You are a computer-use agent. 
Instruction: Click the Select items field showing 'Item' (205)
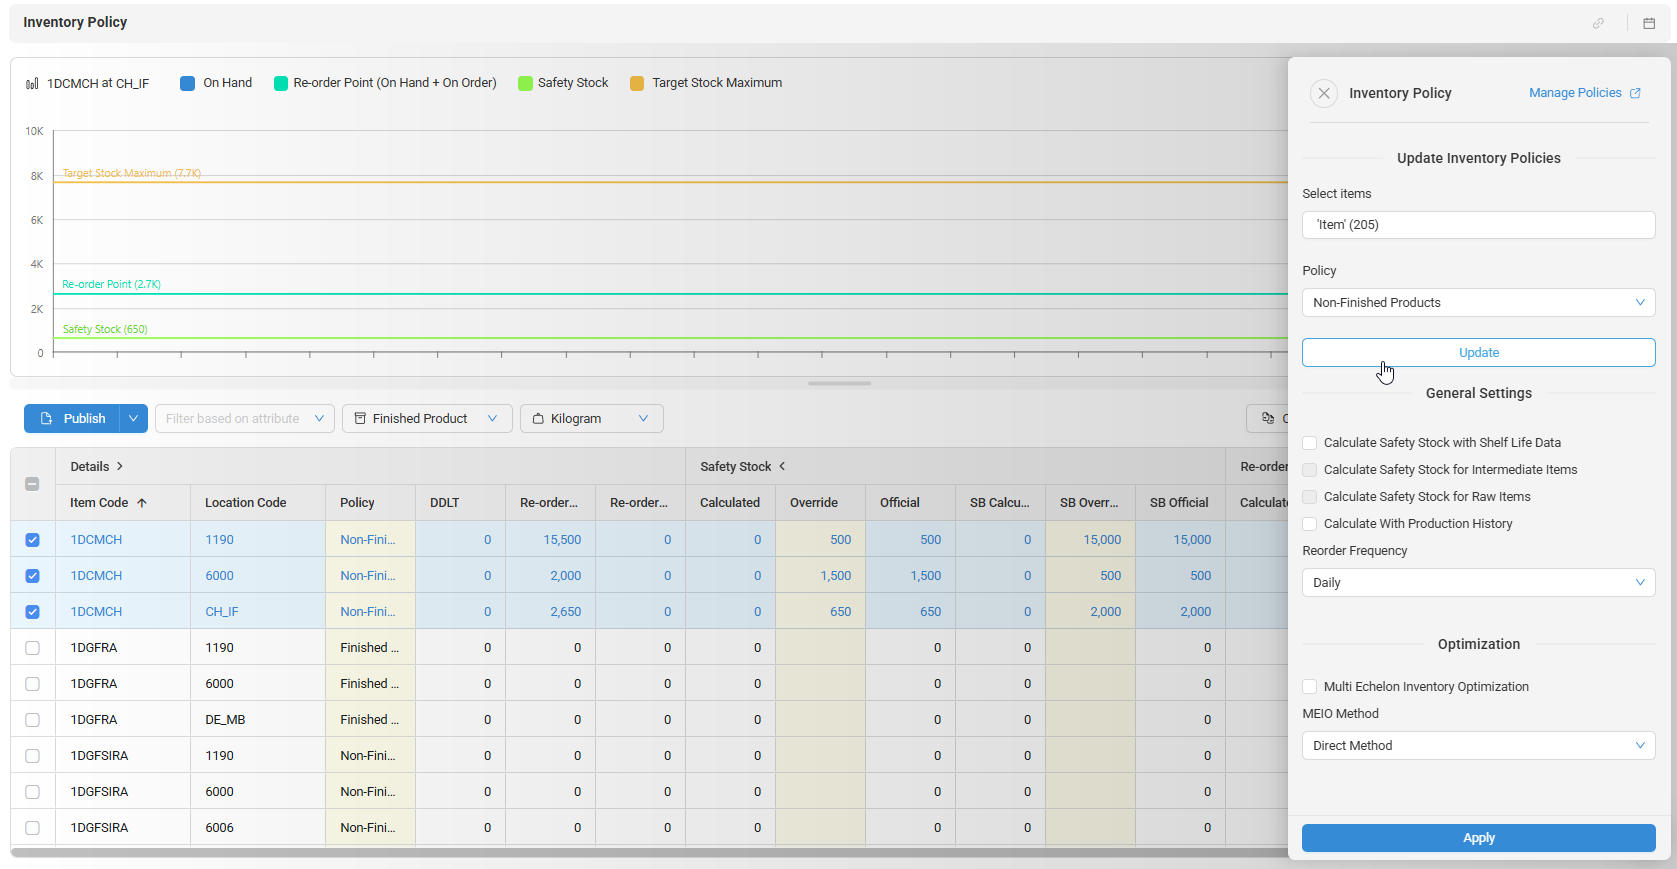click(x=1479, y=225)
